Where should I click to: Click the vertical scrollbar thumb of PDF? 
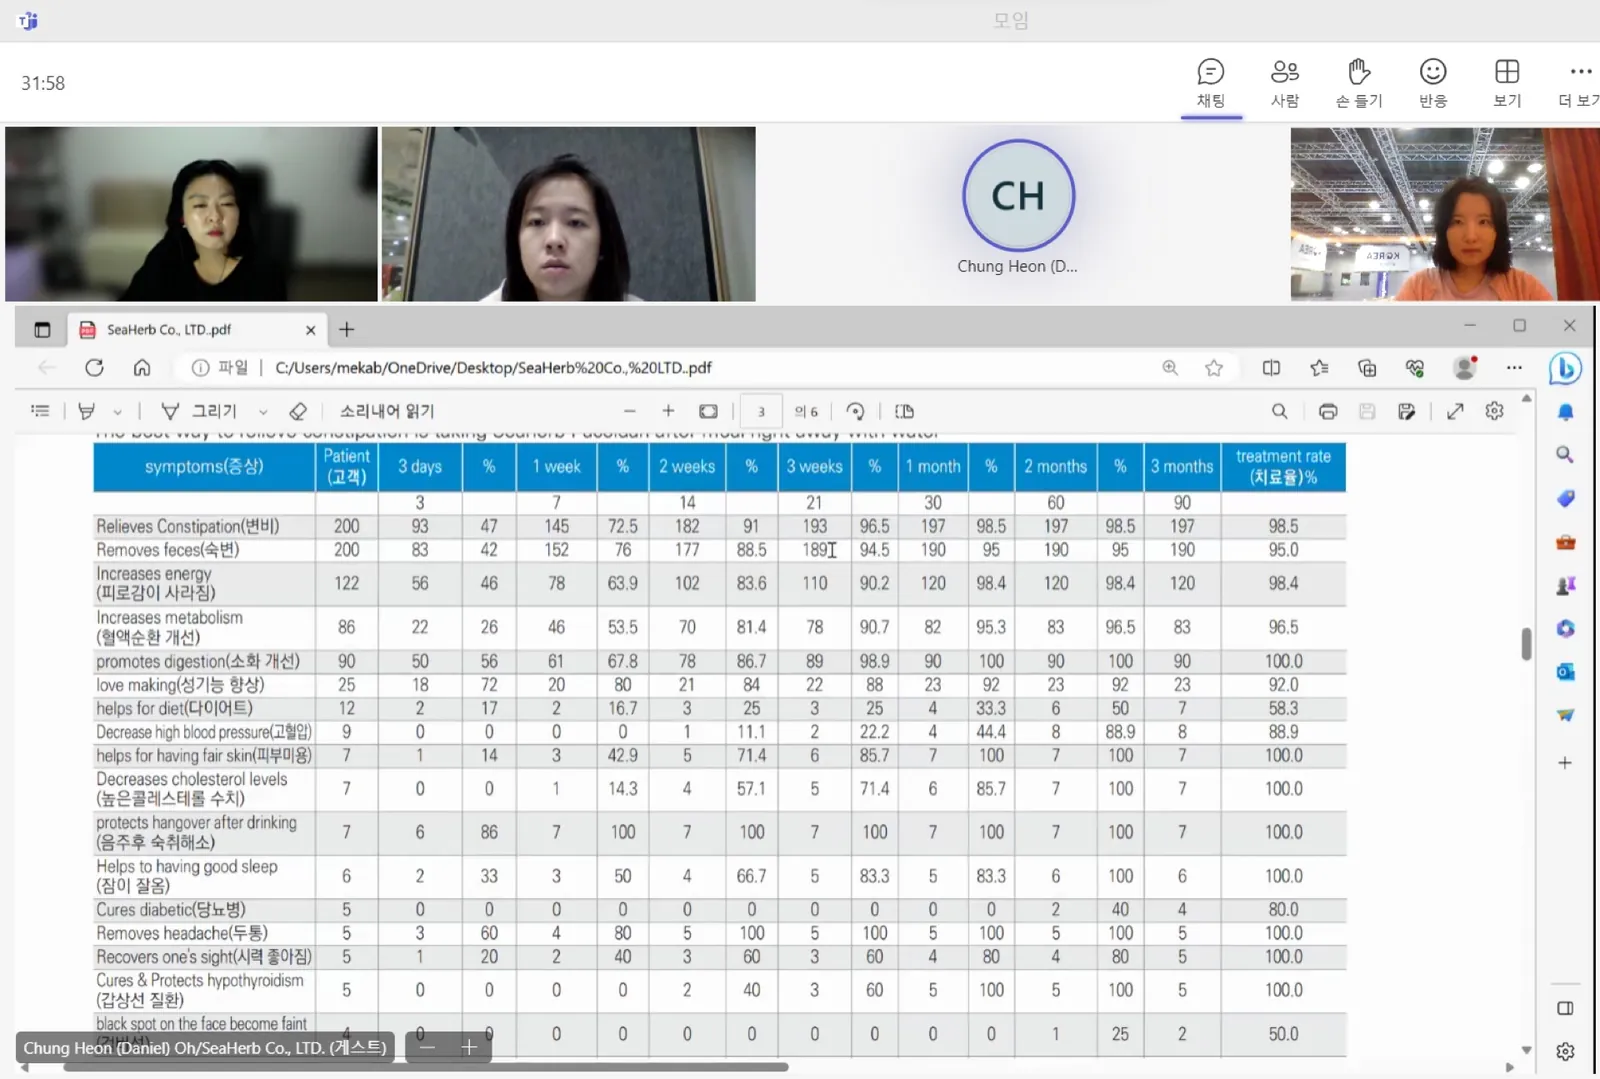coord(1526,643)
